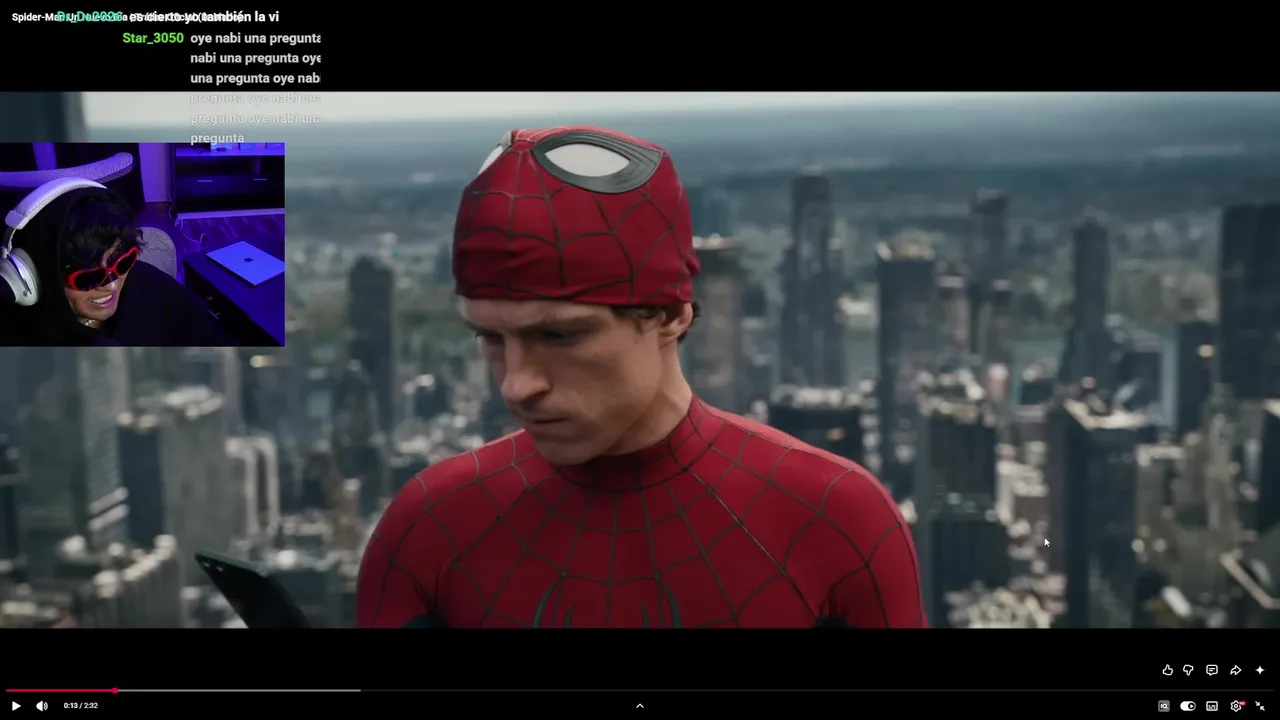
Task: Click the IQ extension button
Action: click(1163, 706)
